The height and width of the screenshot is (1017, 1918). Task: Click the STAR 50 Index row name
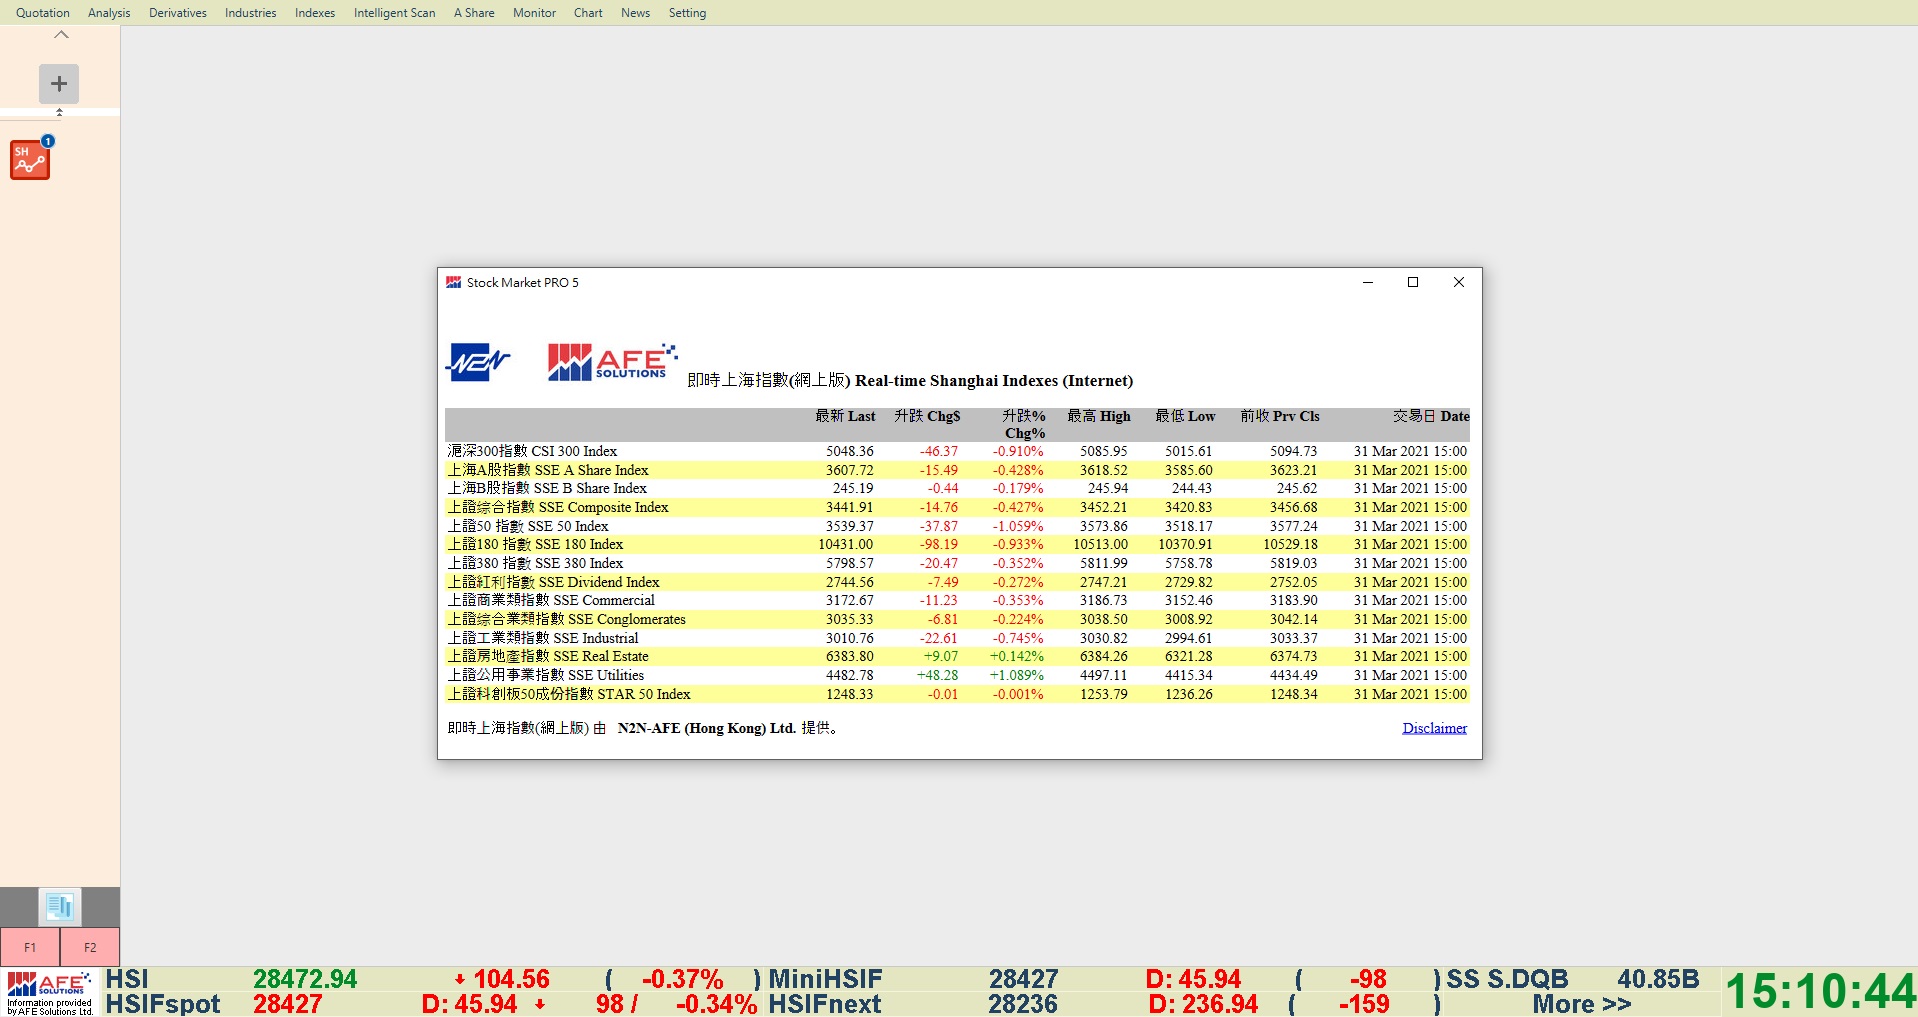(569, 694)
